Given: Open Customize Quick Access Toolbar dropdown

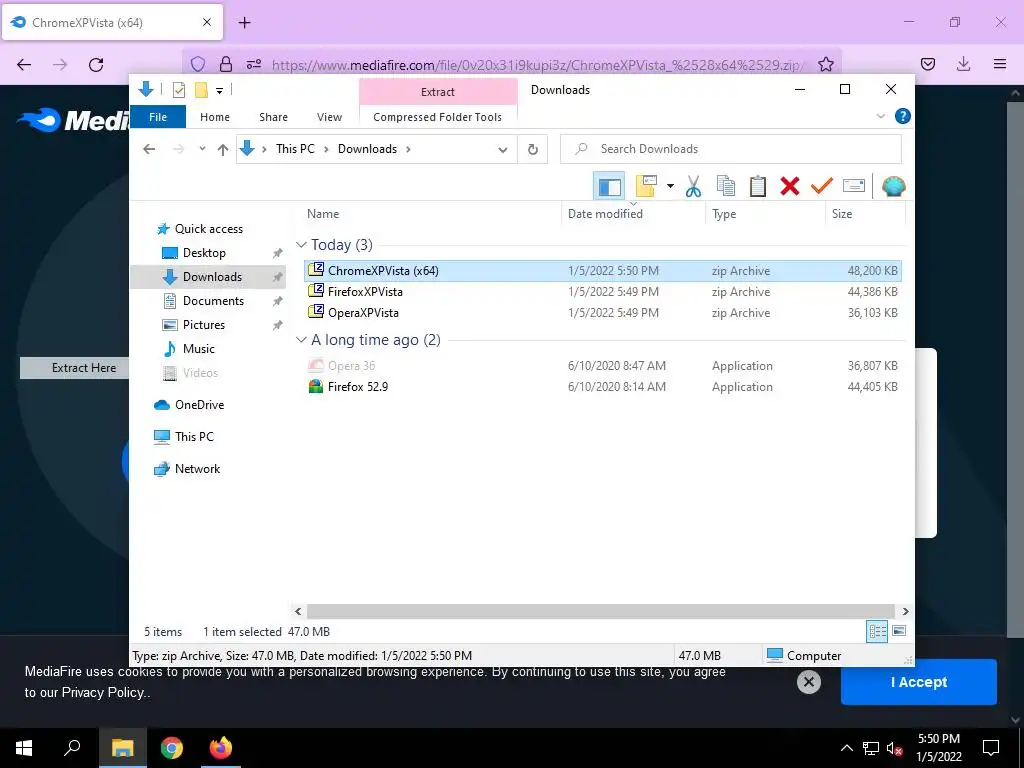Looking at the screenshot, I should 219,91.
